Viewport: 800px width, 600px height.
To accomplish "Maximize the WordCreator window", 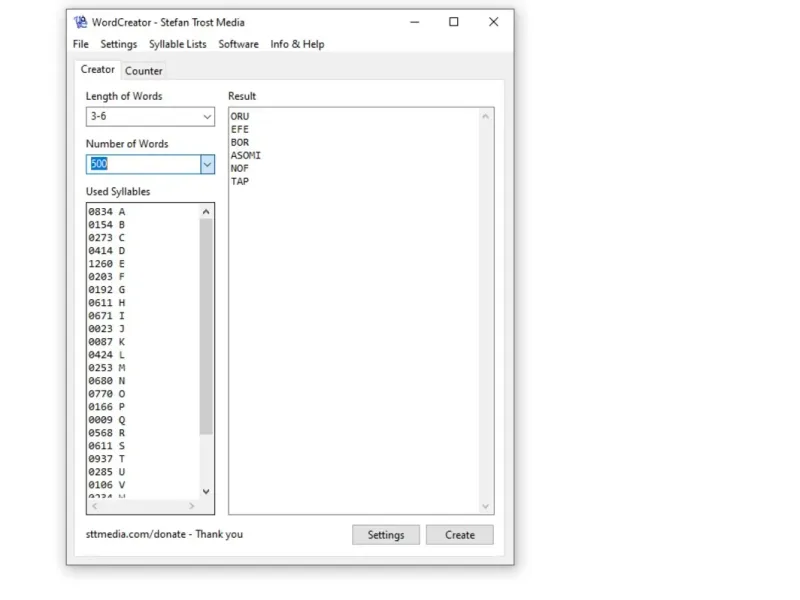I will 454,22.
